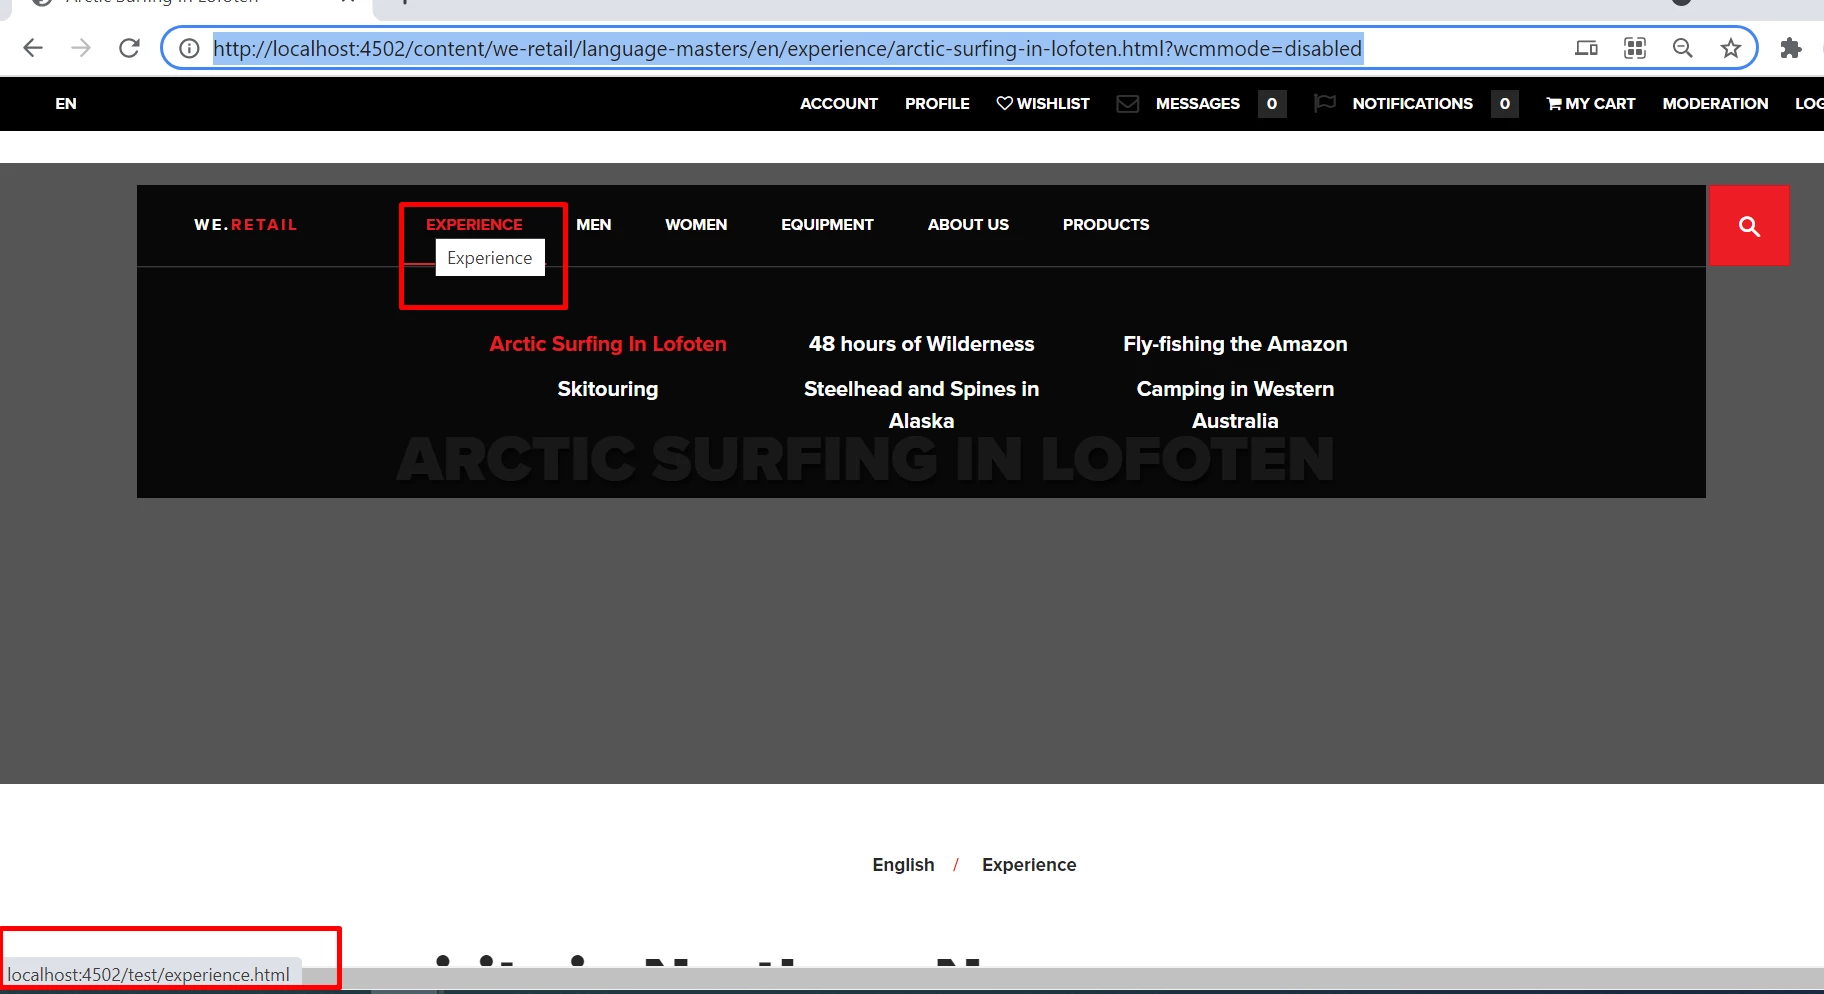The height and width of the screenshot is (994, 1824).
Task: Open Notifications in the top bar
Action: pos(1412,104)
